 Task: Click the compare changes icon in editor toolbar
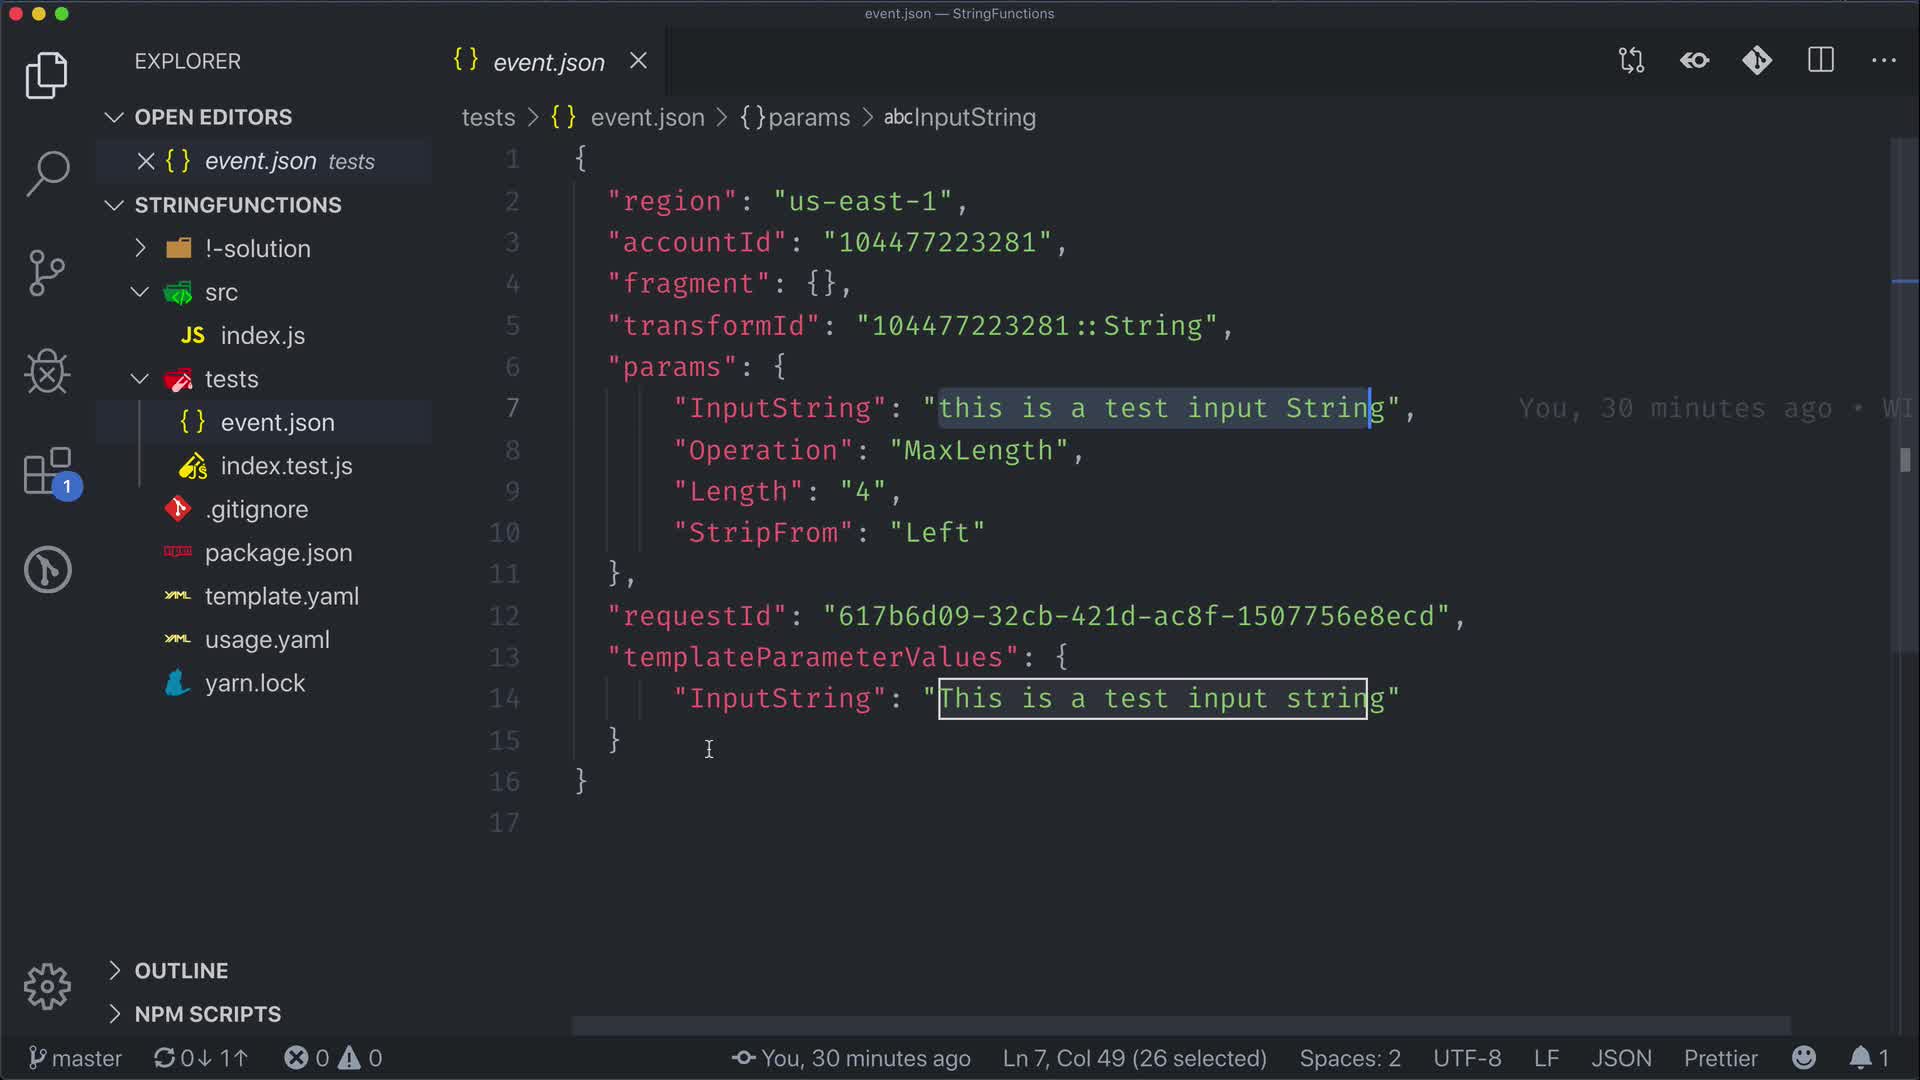click(x=1631, y=61)
